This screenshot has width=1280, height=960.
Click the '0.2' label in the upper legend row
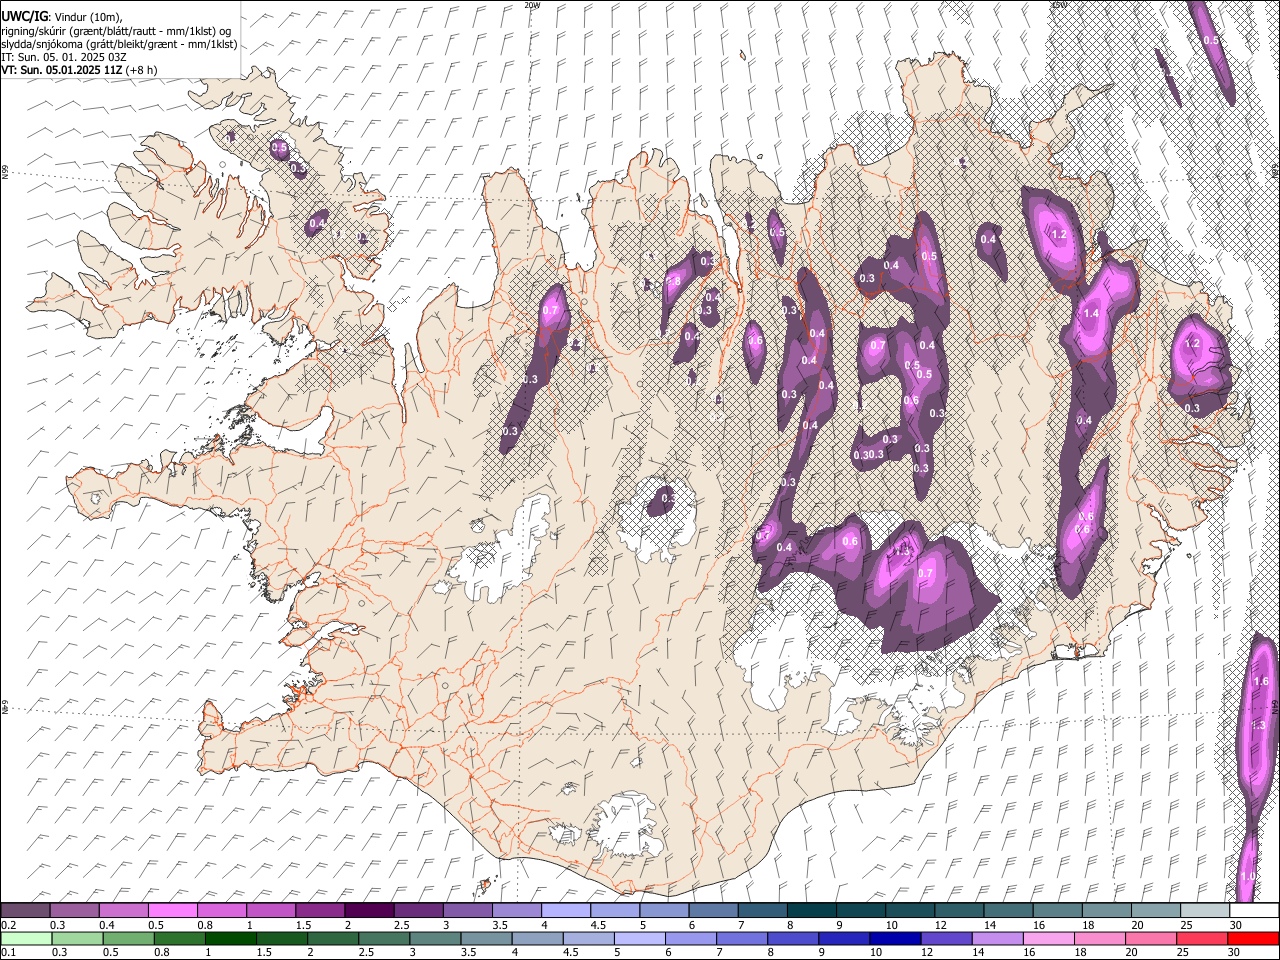point(8,925)
